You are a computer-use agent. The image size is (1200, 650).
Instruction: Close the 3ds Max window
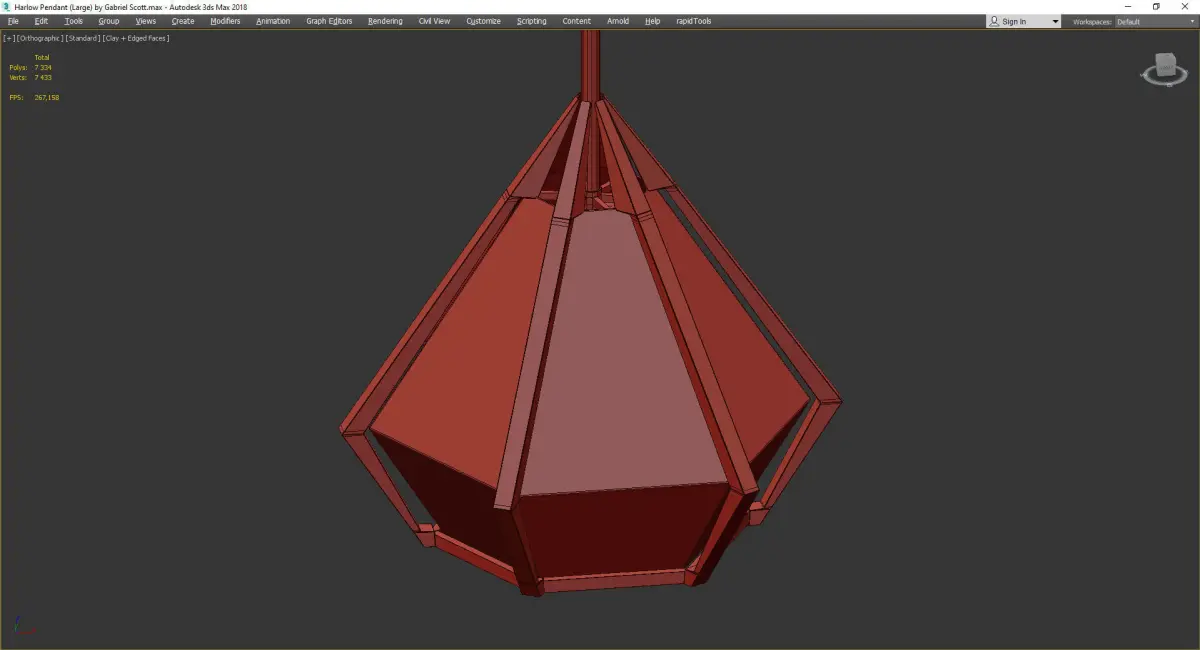[x=1184, y=6]
